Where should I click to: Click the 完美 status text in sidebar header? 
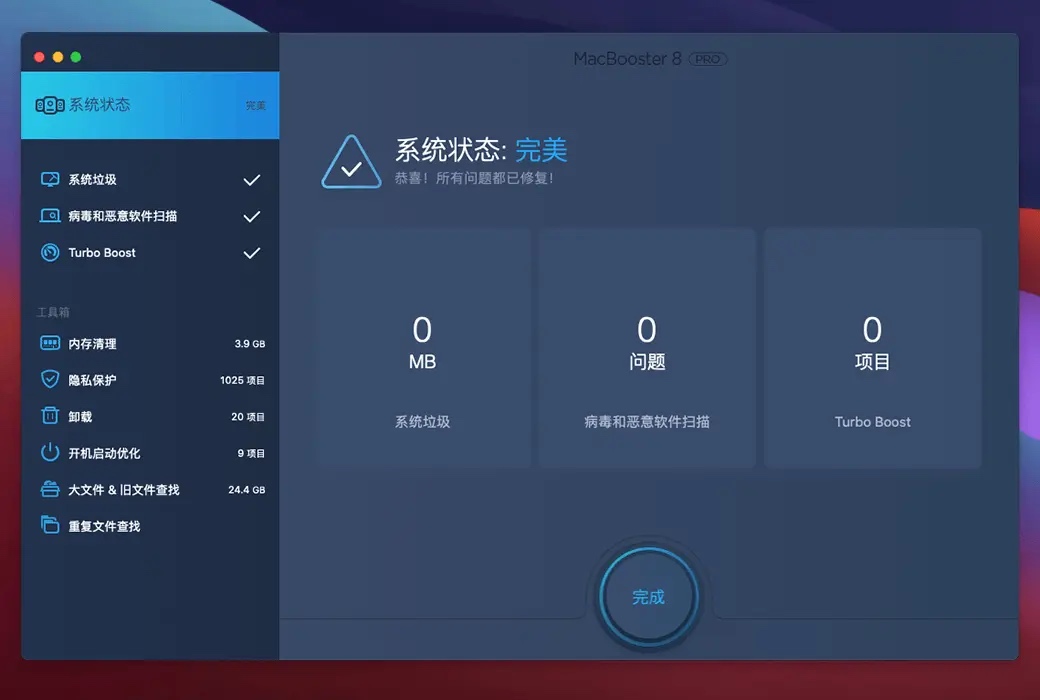pyautogui.click(x=255, y=105)
